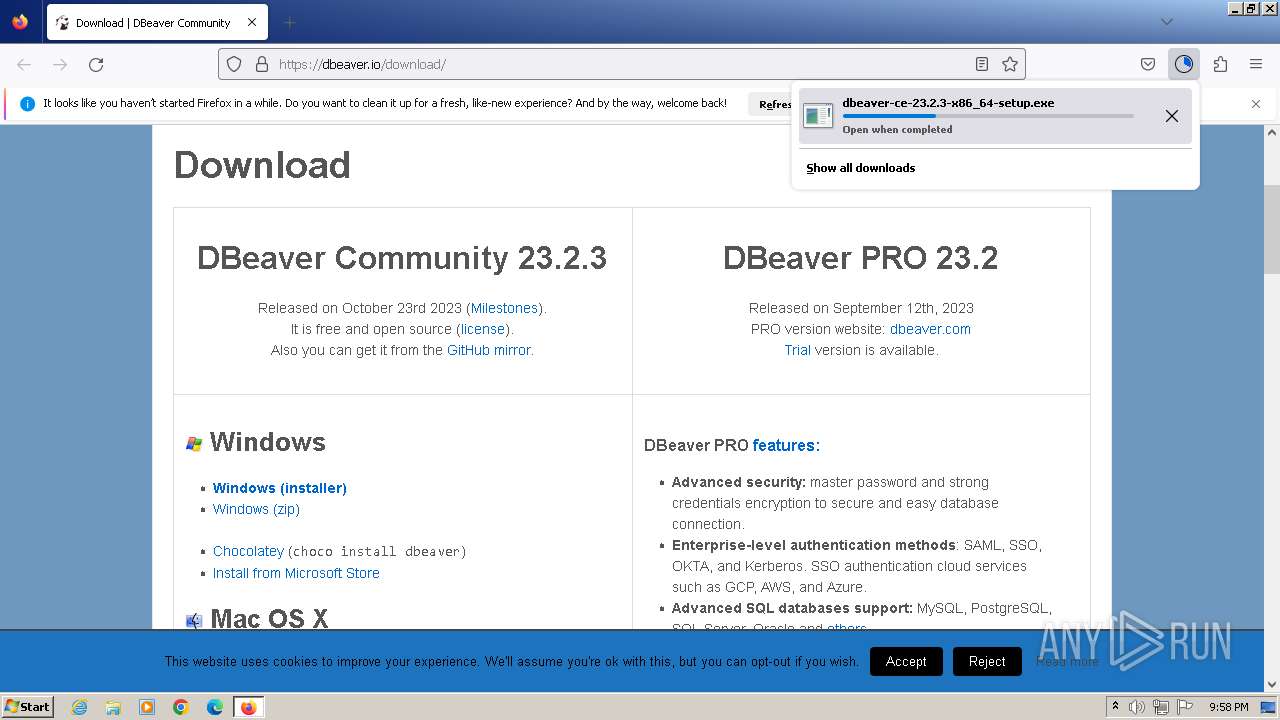Open the dbeaver.com link

point(930,329)
